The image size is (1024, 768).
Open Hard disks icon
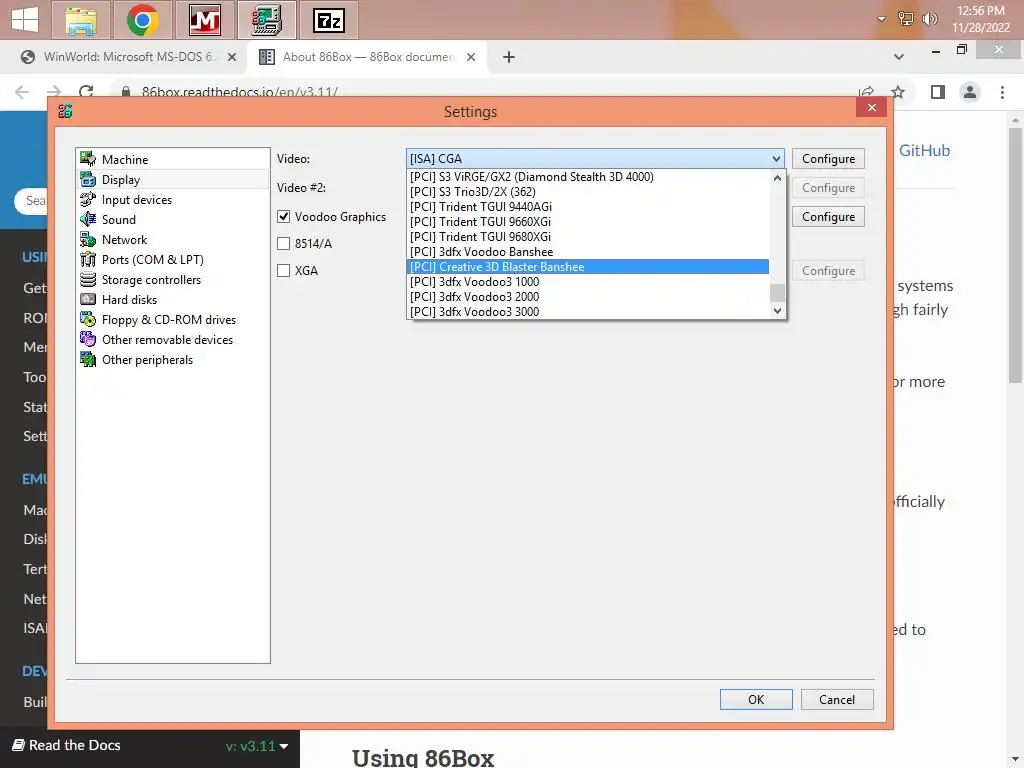(x=88, y=299)
